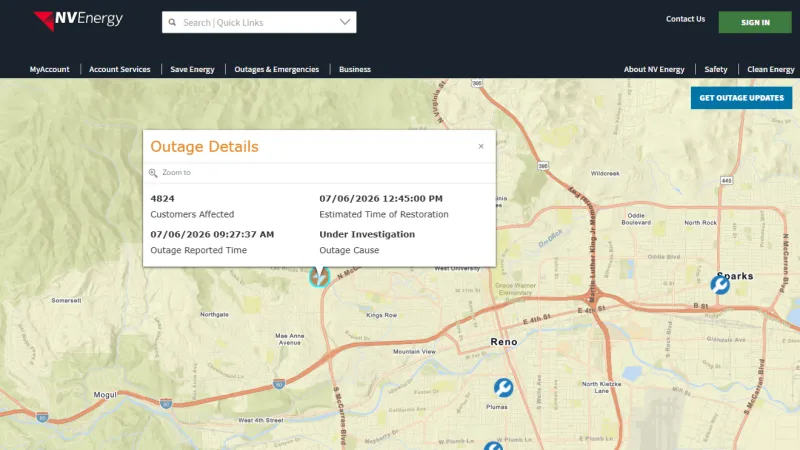
Task: Open the About NV Energy menu
Action: tap(654, 69)
